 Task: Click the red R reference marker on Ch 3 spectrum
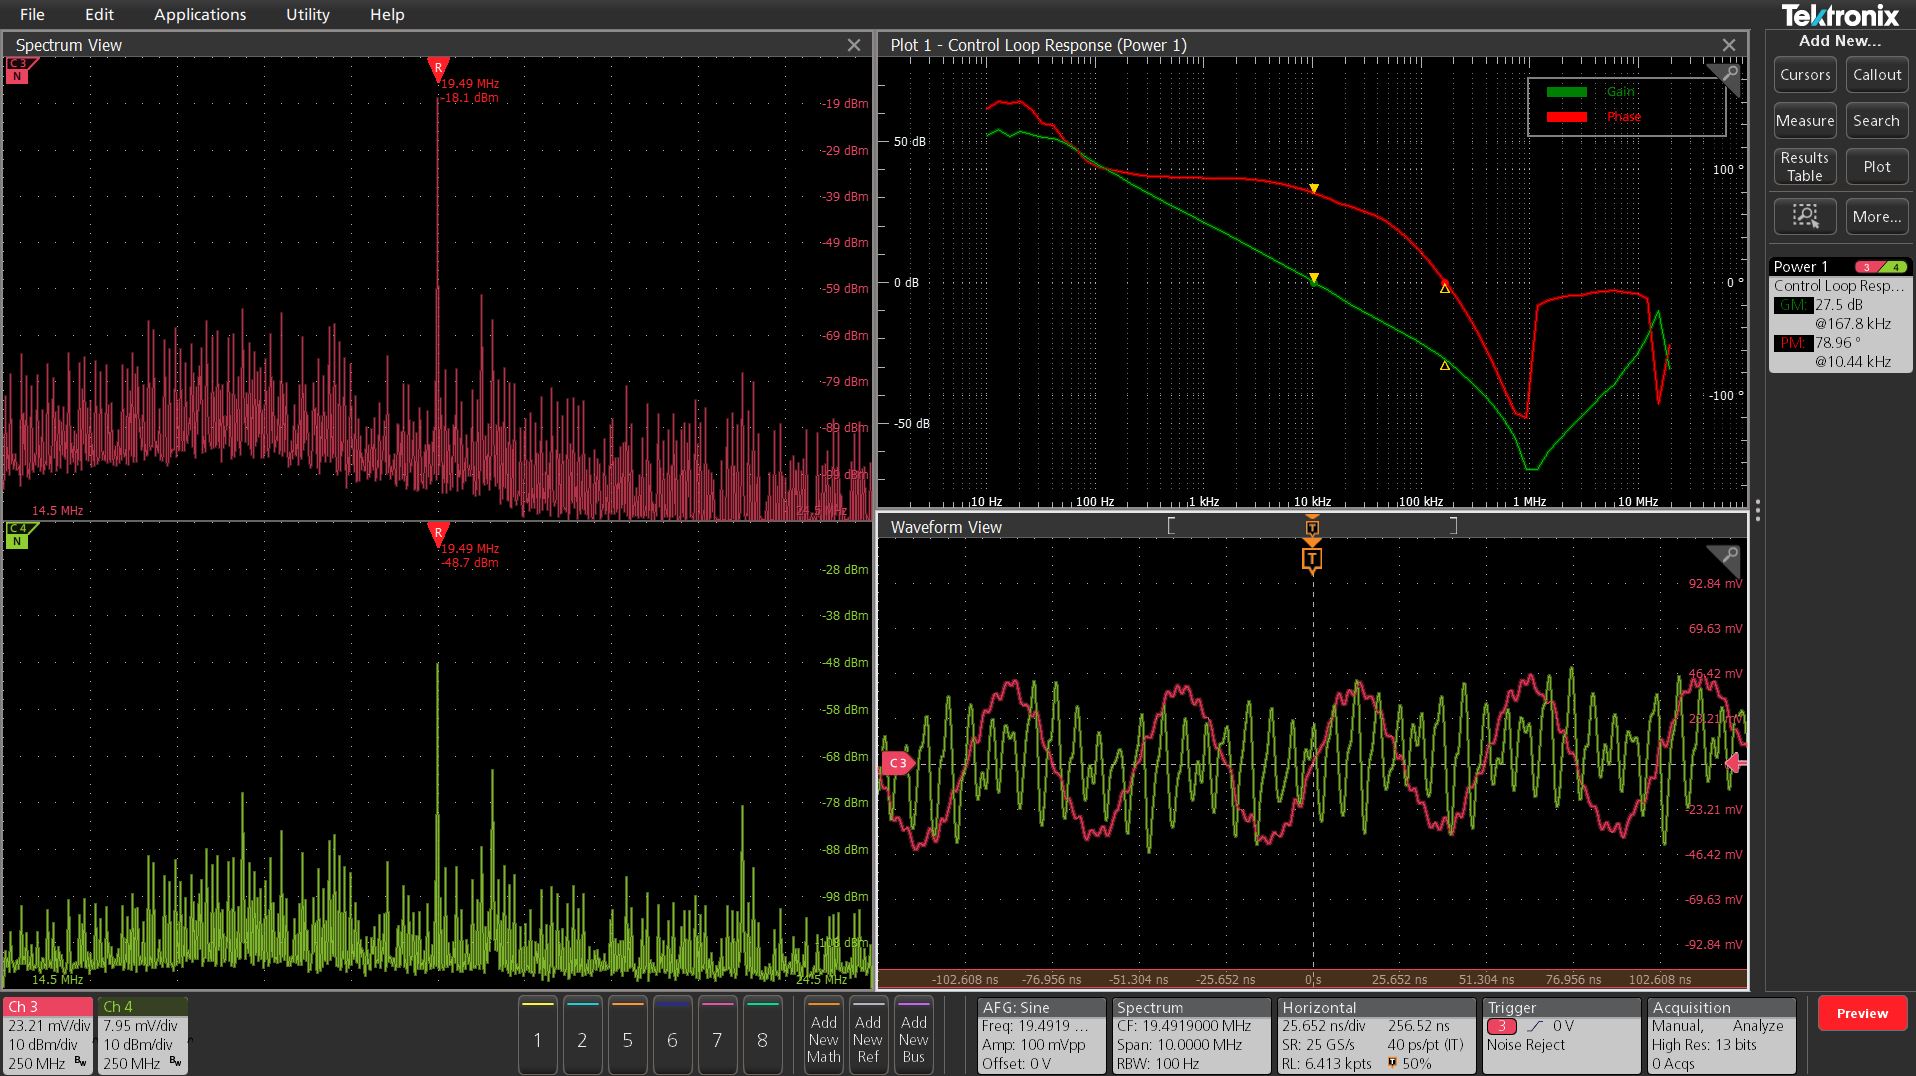(x=437, y=69)
